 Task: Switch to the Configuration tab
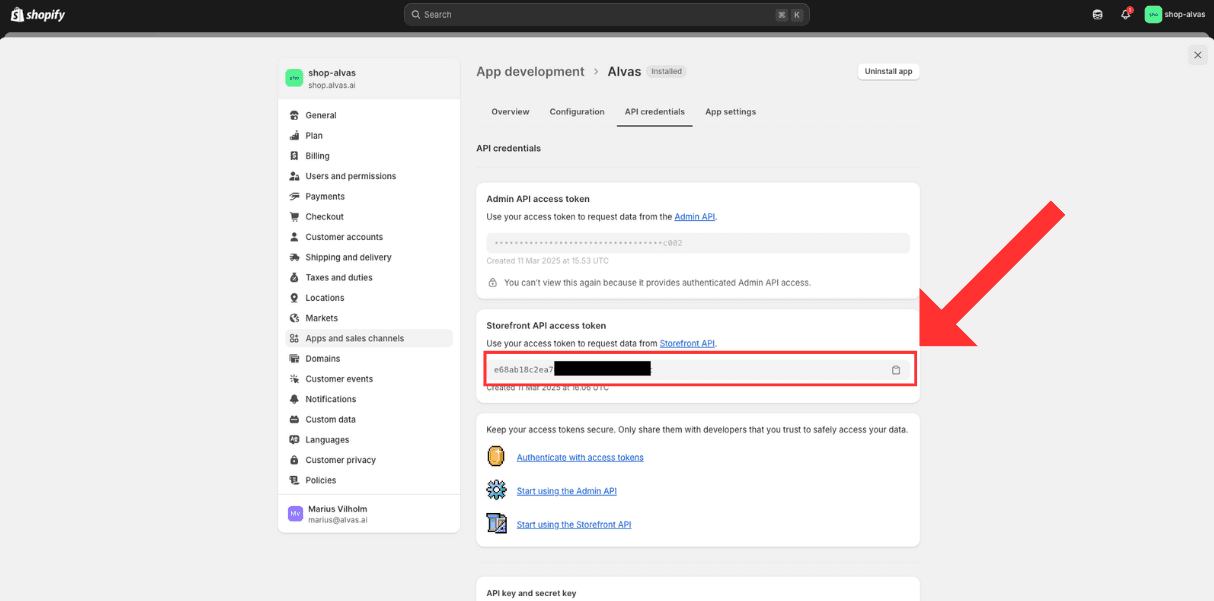click(x=577, y=112)
